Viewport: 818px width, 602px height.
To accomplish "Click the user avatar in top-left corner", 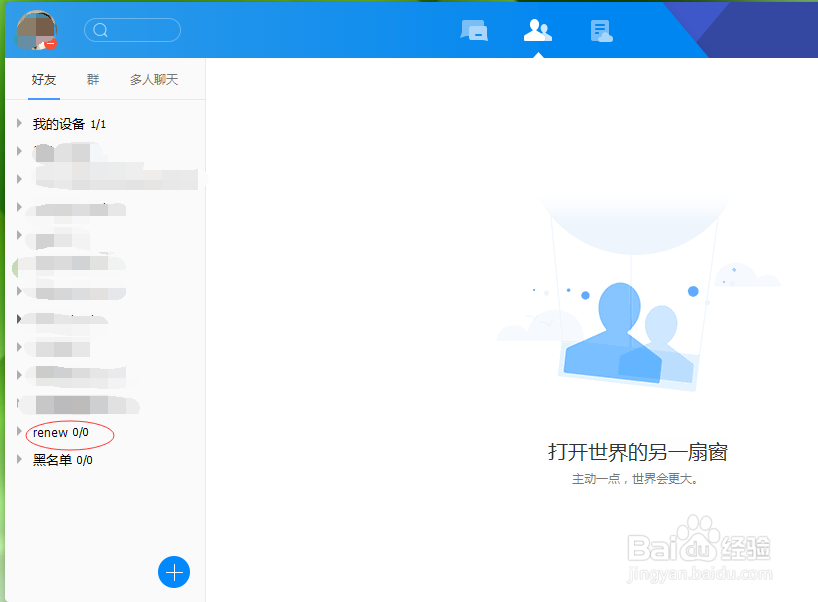I will click(35, 30).
